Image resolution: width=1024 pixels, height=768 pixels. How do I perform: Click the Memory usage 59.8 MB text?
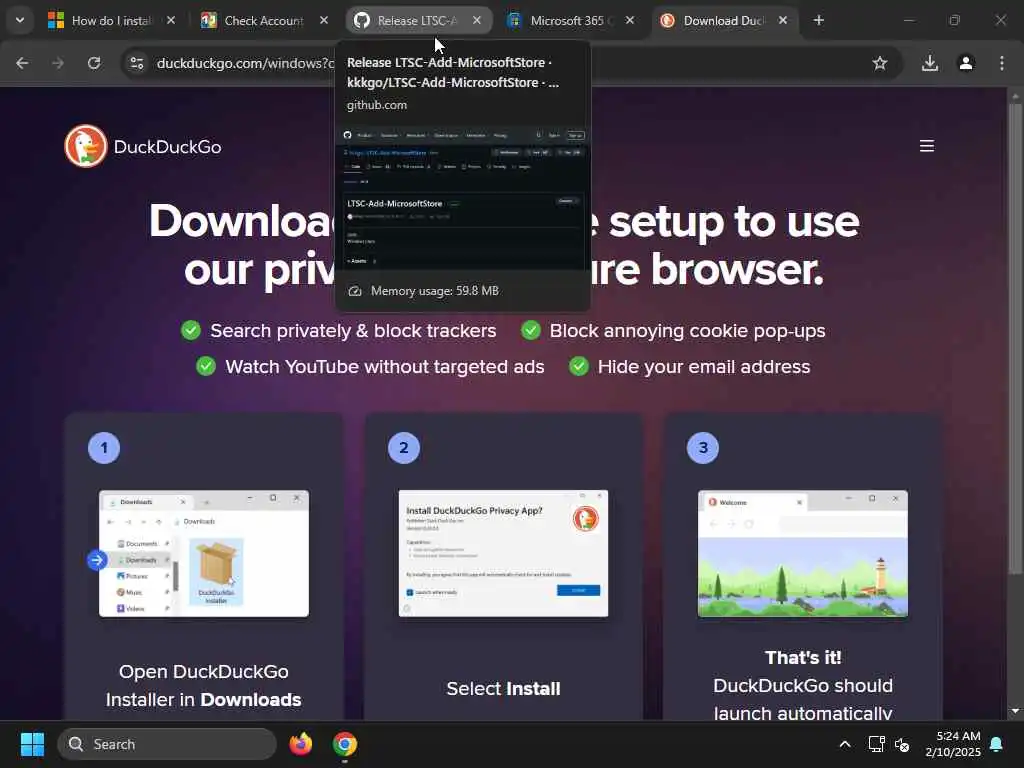coord(435,291)
